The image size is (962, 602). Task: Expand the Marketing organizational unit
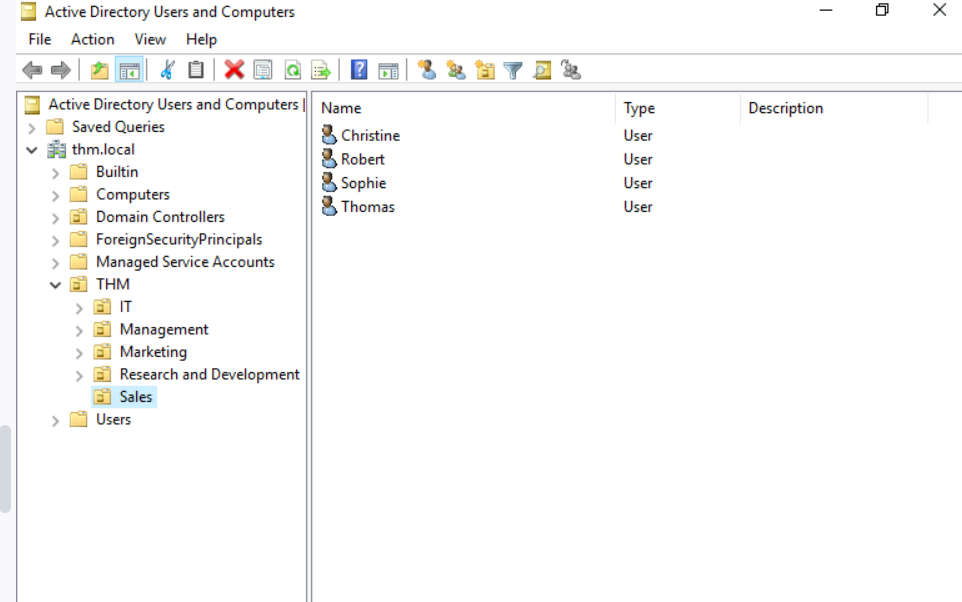point(79,353)
